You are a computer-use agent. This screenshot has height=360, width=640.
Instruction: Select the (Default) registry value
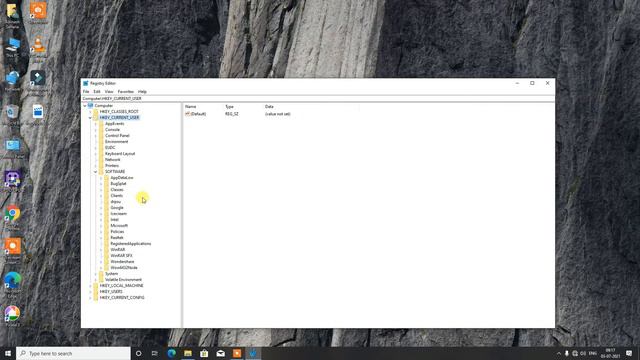point(196,114)
